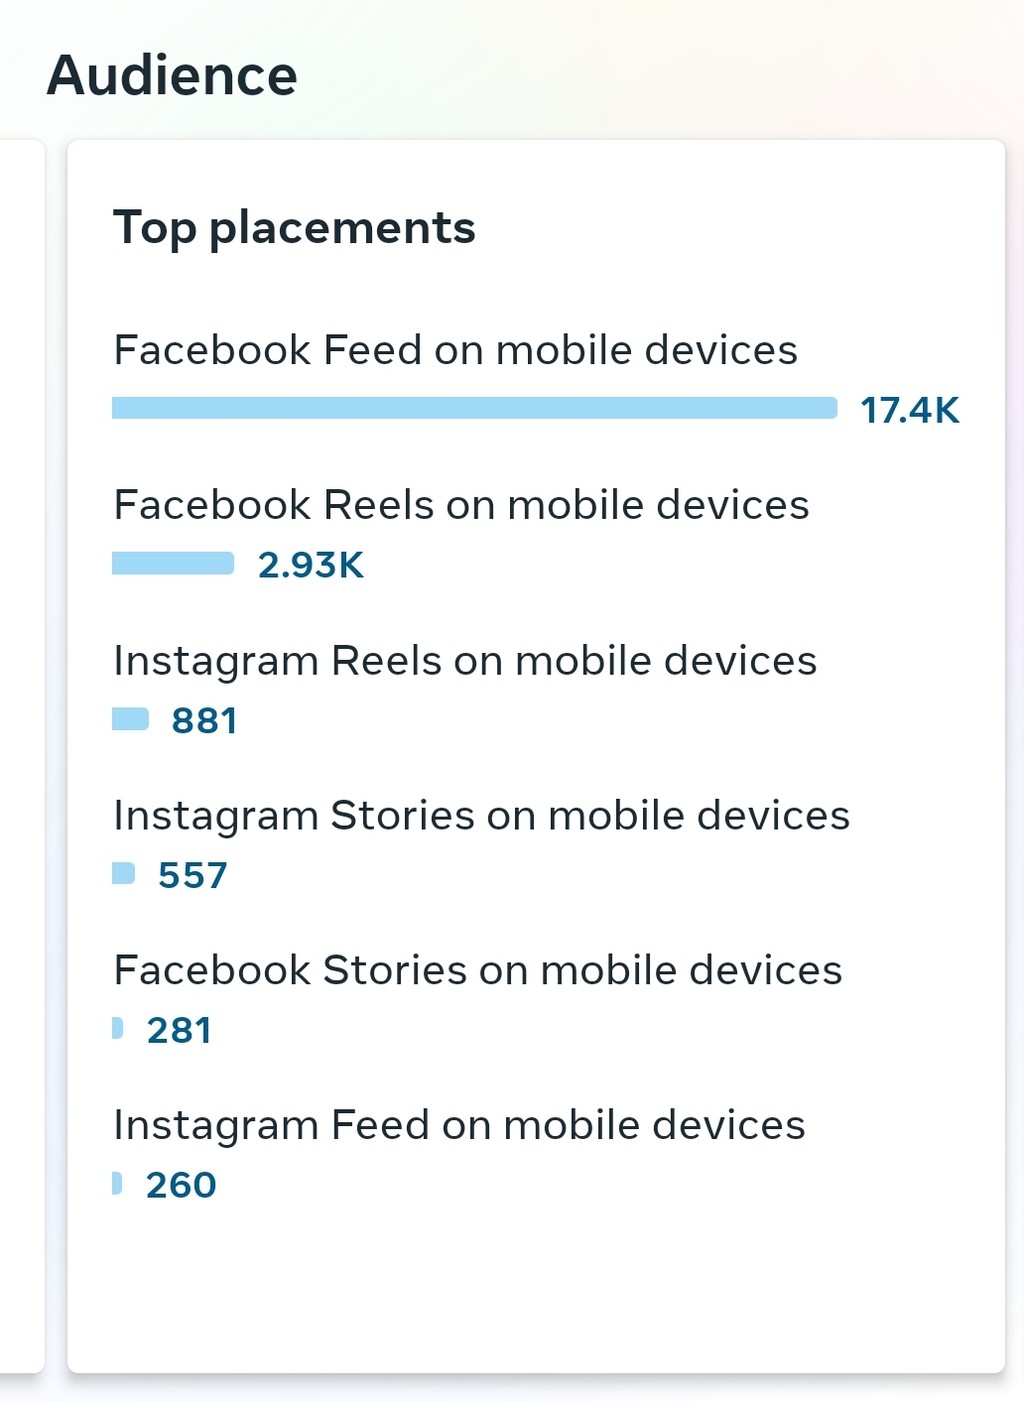
Task: Click the Instagram Feed placement bar
Action: [117, 1183]
